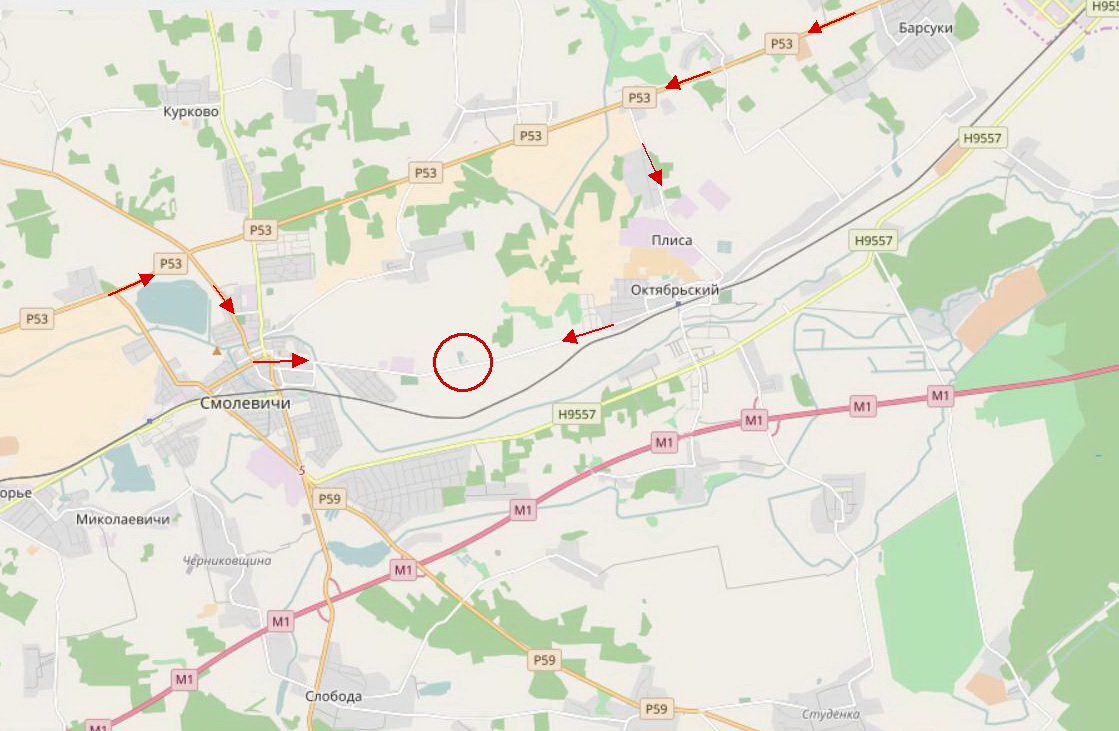Click the number 5 junction marker
This screenshot has width=1119, height=731.
302,470
